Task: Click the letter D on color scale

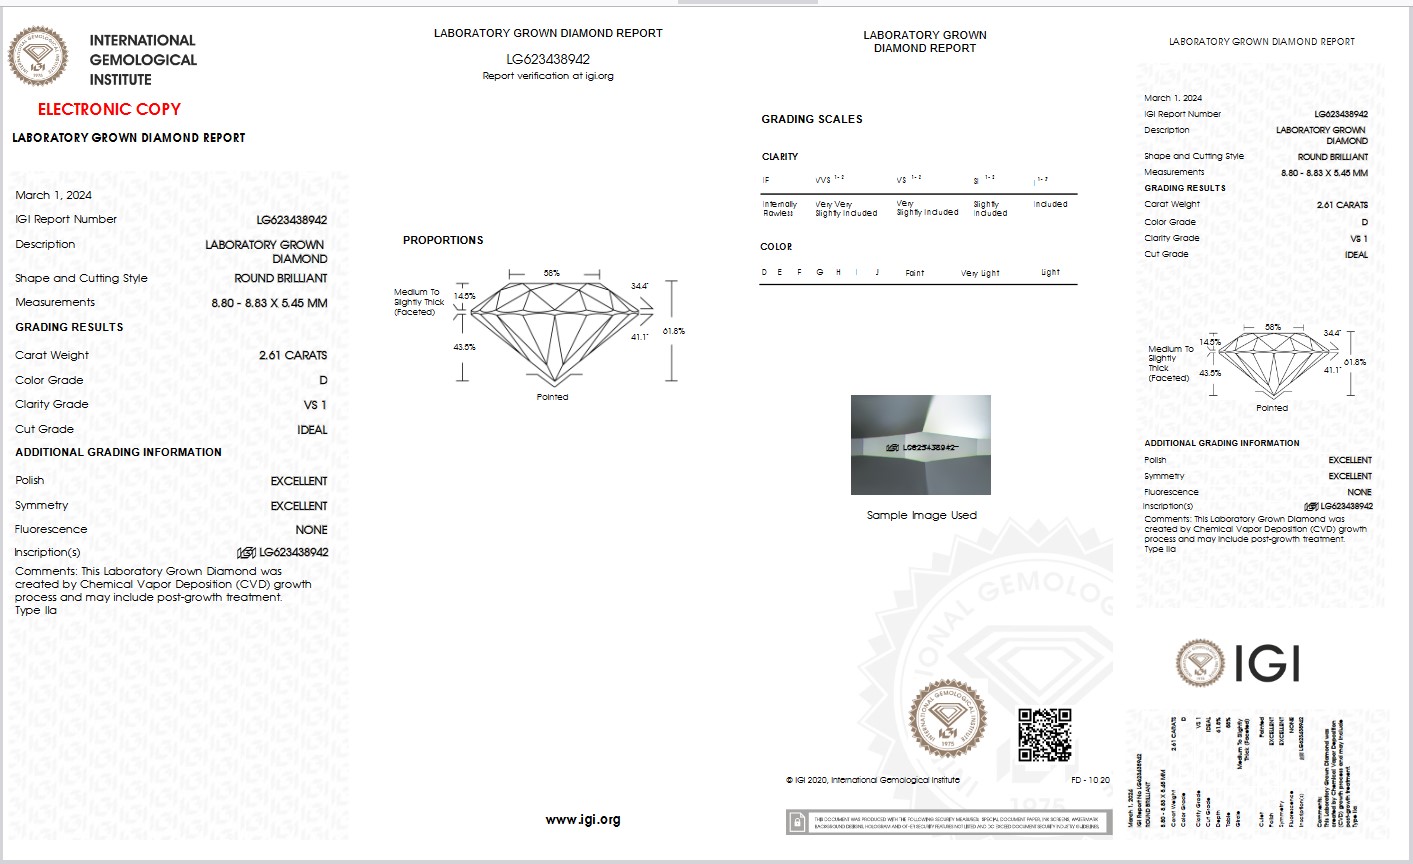Action: 765,272
